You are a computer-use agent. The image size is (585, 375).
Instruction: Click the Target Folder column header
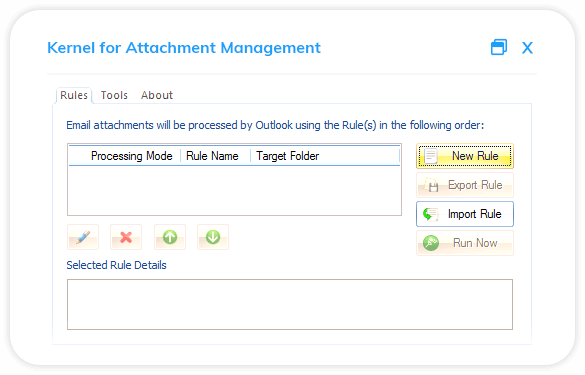288,156
